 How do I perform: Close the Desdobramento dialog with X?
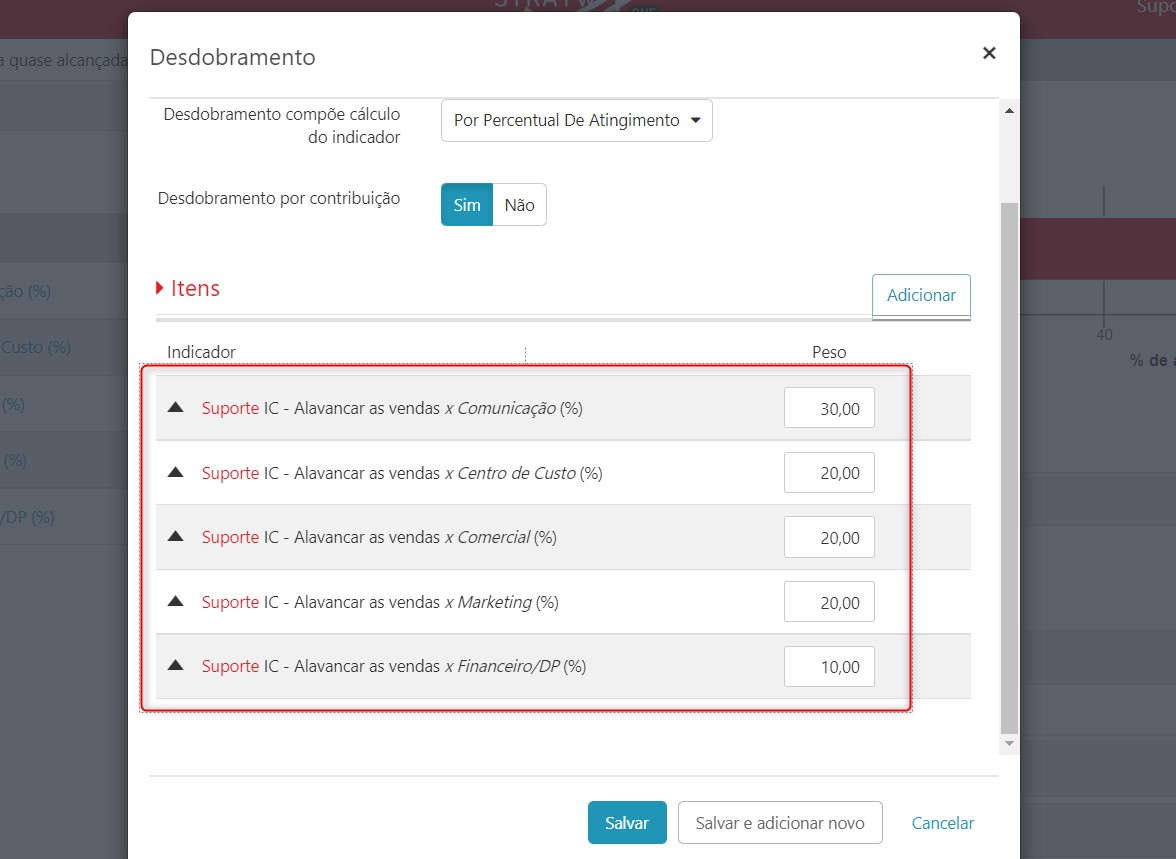pos(989,53)
